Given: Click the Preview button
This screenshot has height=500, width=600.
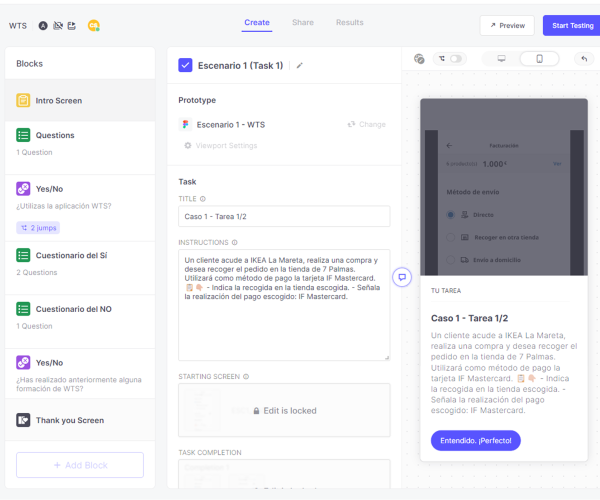Looking at the screenshot, I should (506, 26).
